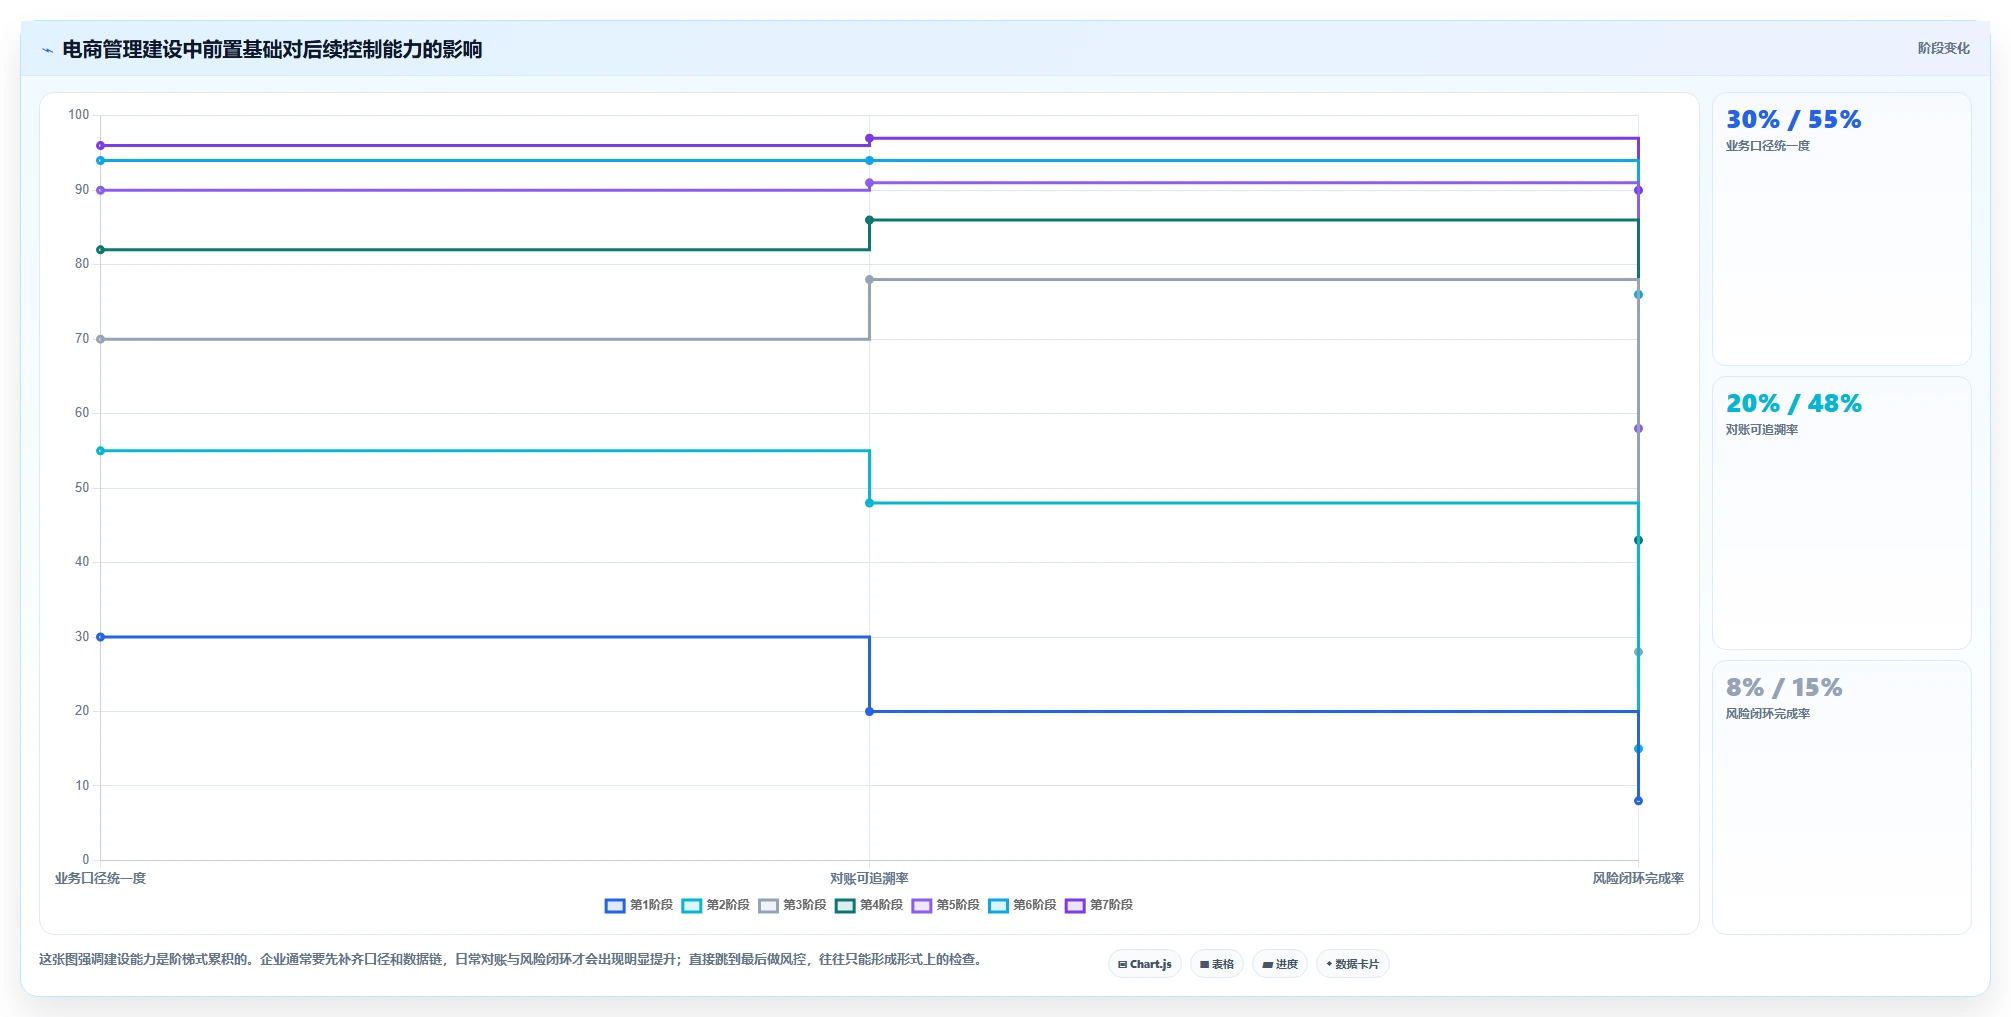Click 对账可追溯率 label under 20% / 48%
Image resolution: width=2011 pixels, height=1017 pixels.
[1761, 430]
